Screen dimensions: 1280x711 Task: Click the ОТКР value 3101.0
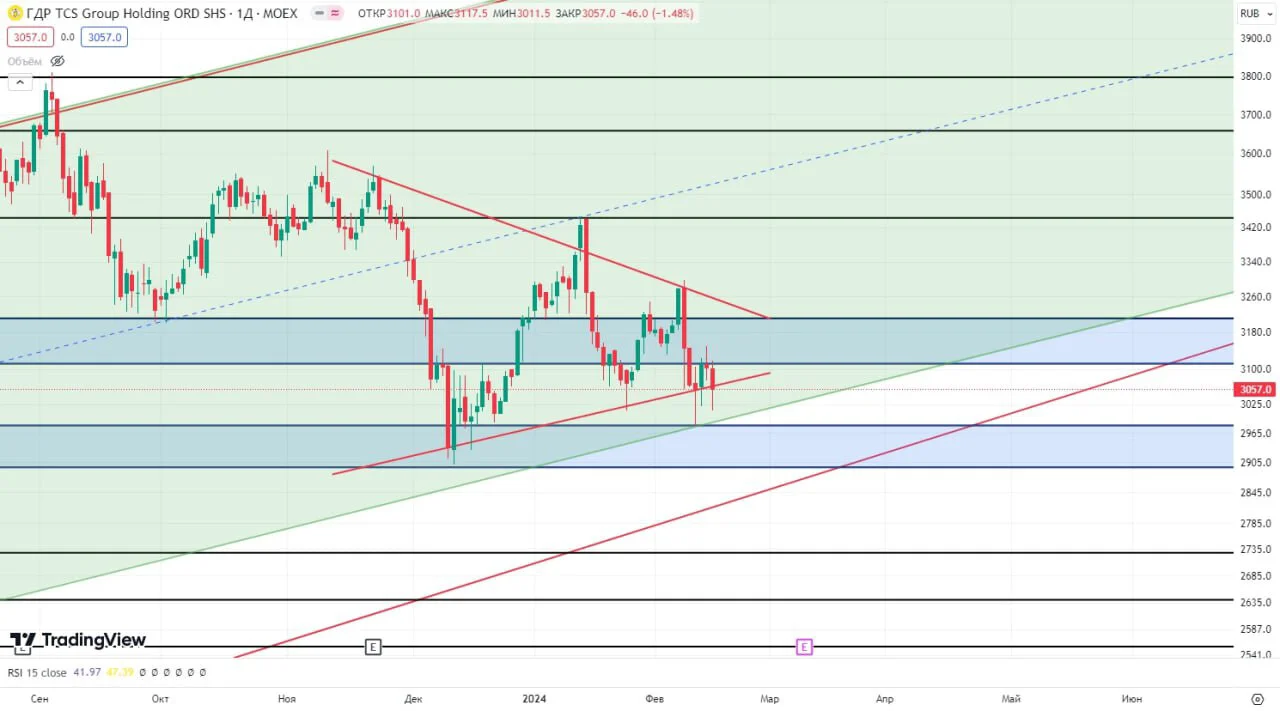tap(404, 14)
